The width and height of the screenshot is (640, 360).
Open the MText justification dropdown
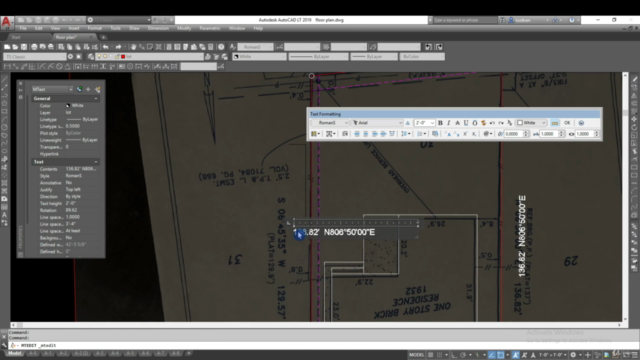(x=331, y=134)
